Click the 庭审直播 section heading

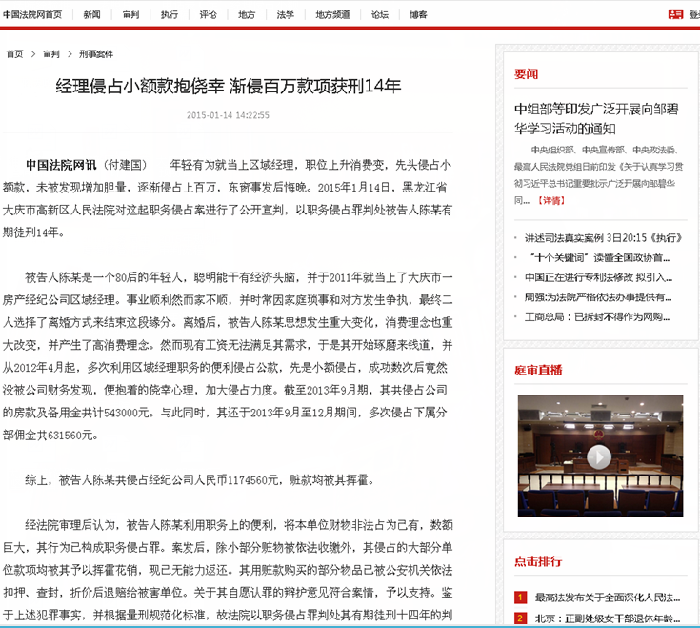point(538,370)
